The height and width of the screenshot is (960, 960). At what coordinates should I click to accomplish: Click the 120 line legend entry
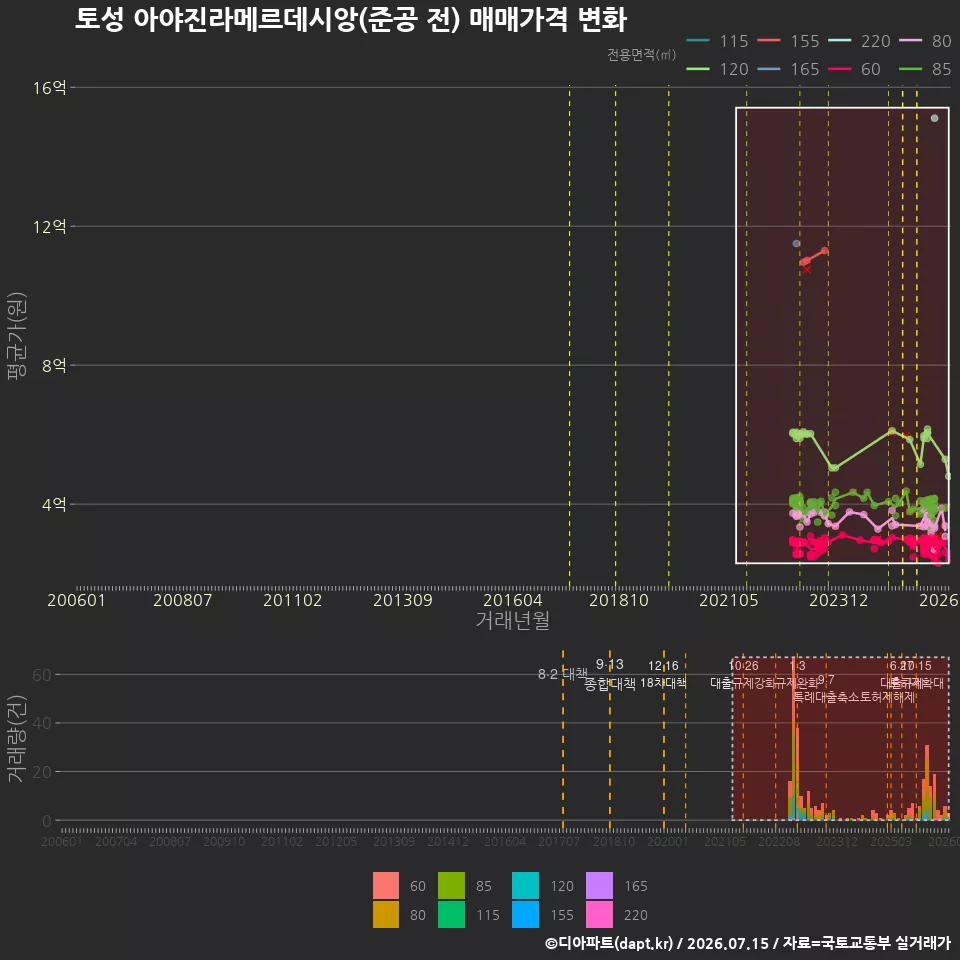click(718, 69)
